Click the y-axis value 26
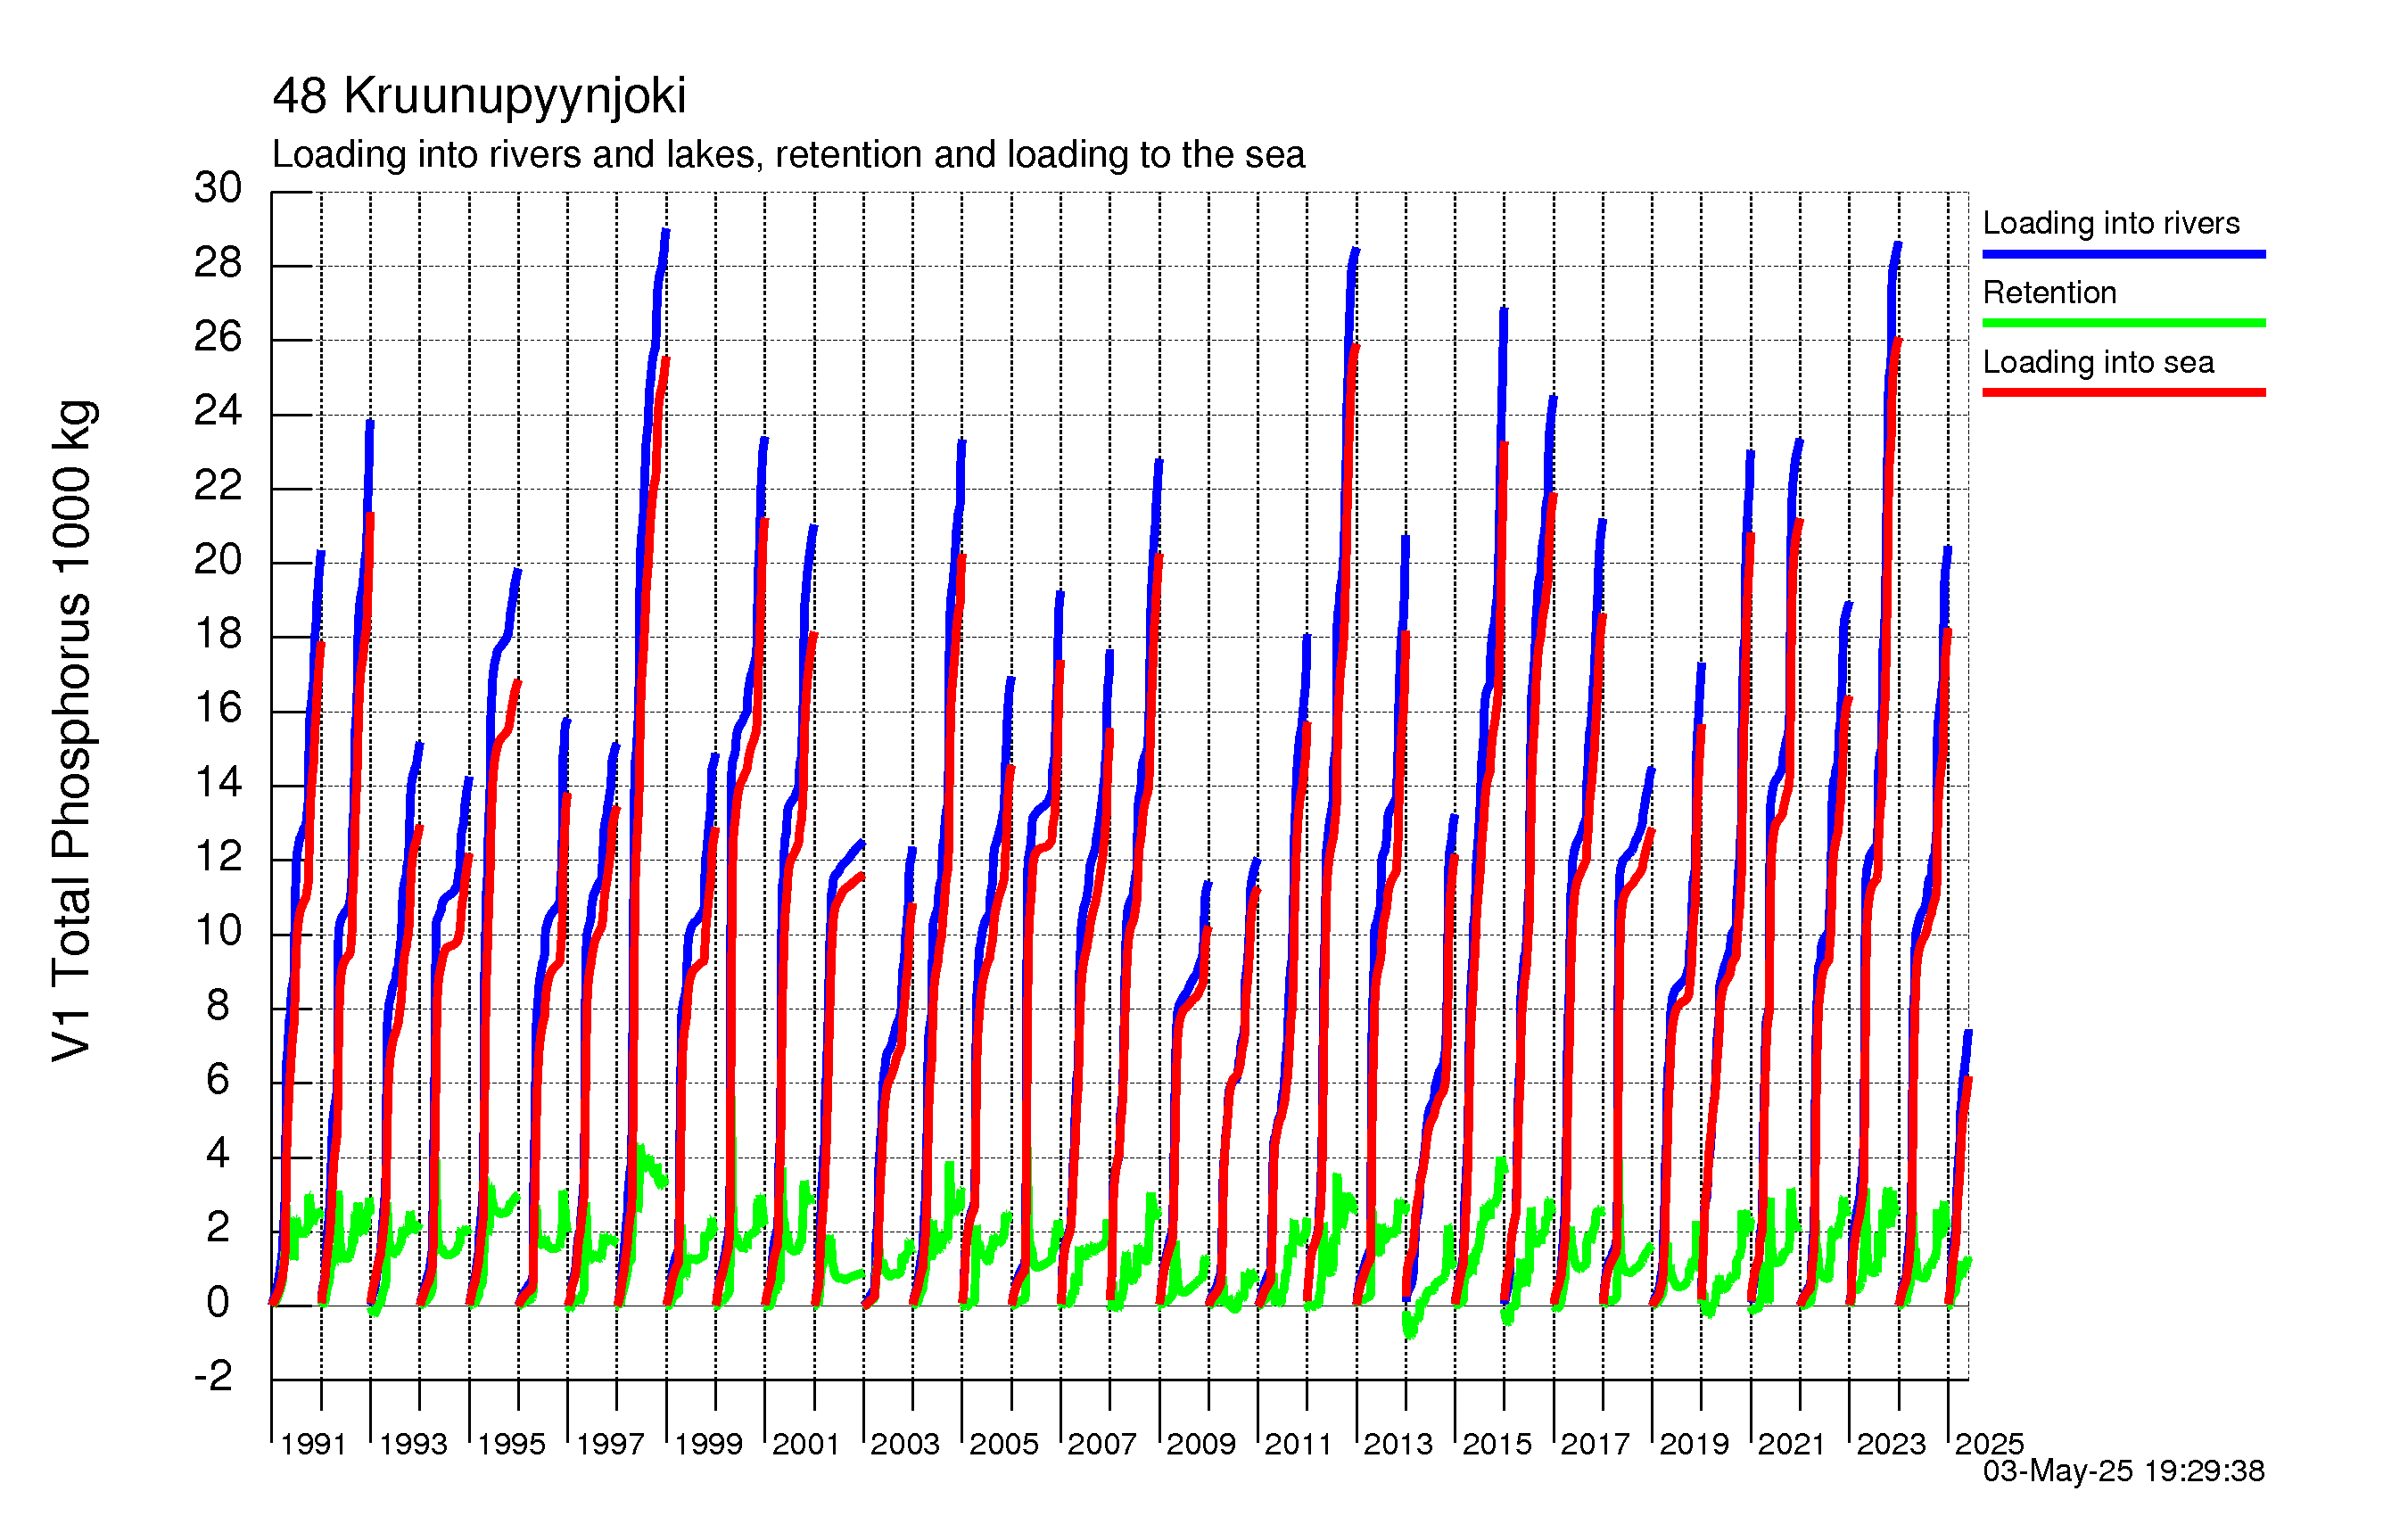Screen dimensions: 2408x1516 click(218, 337)
